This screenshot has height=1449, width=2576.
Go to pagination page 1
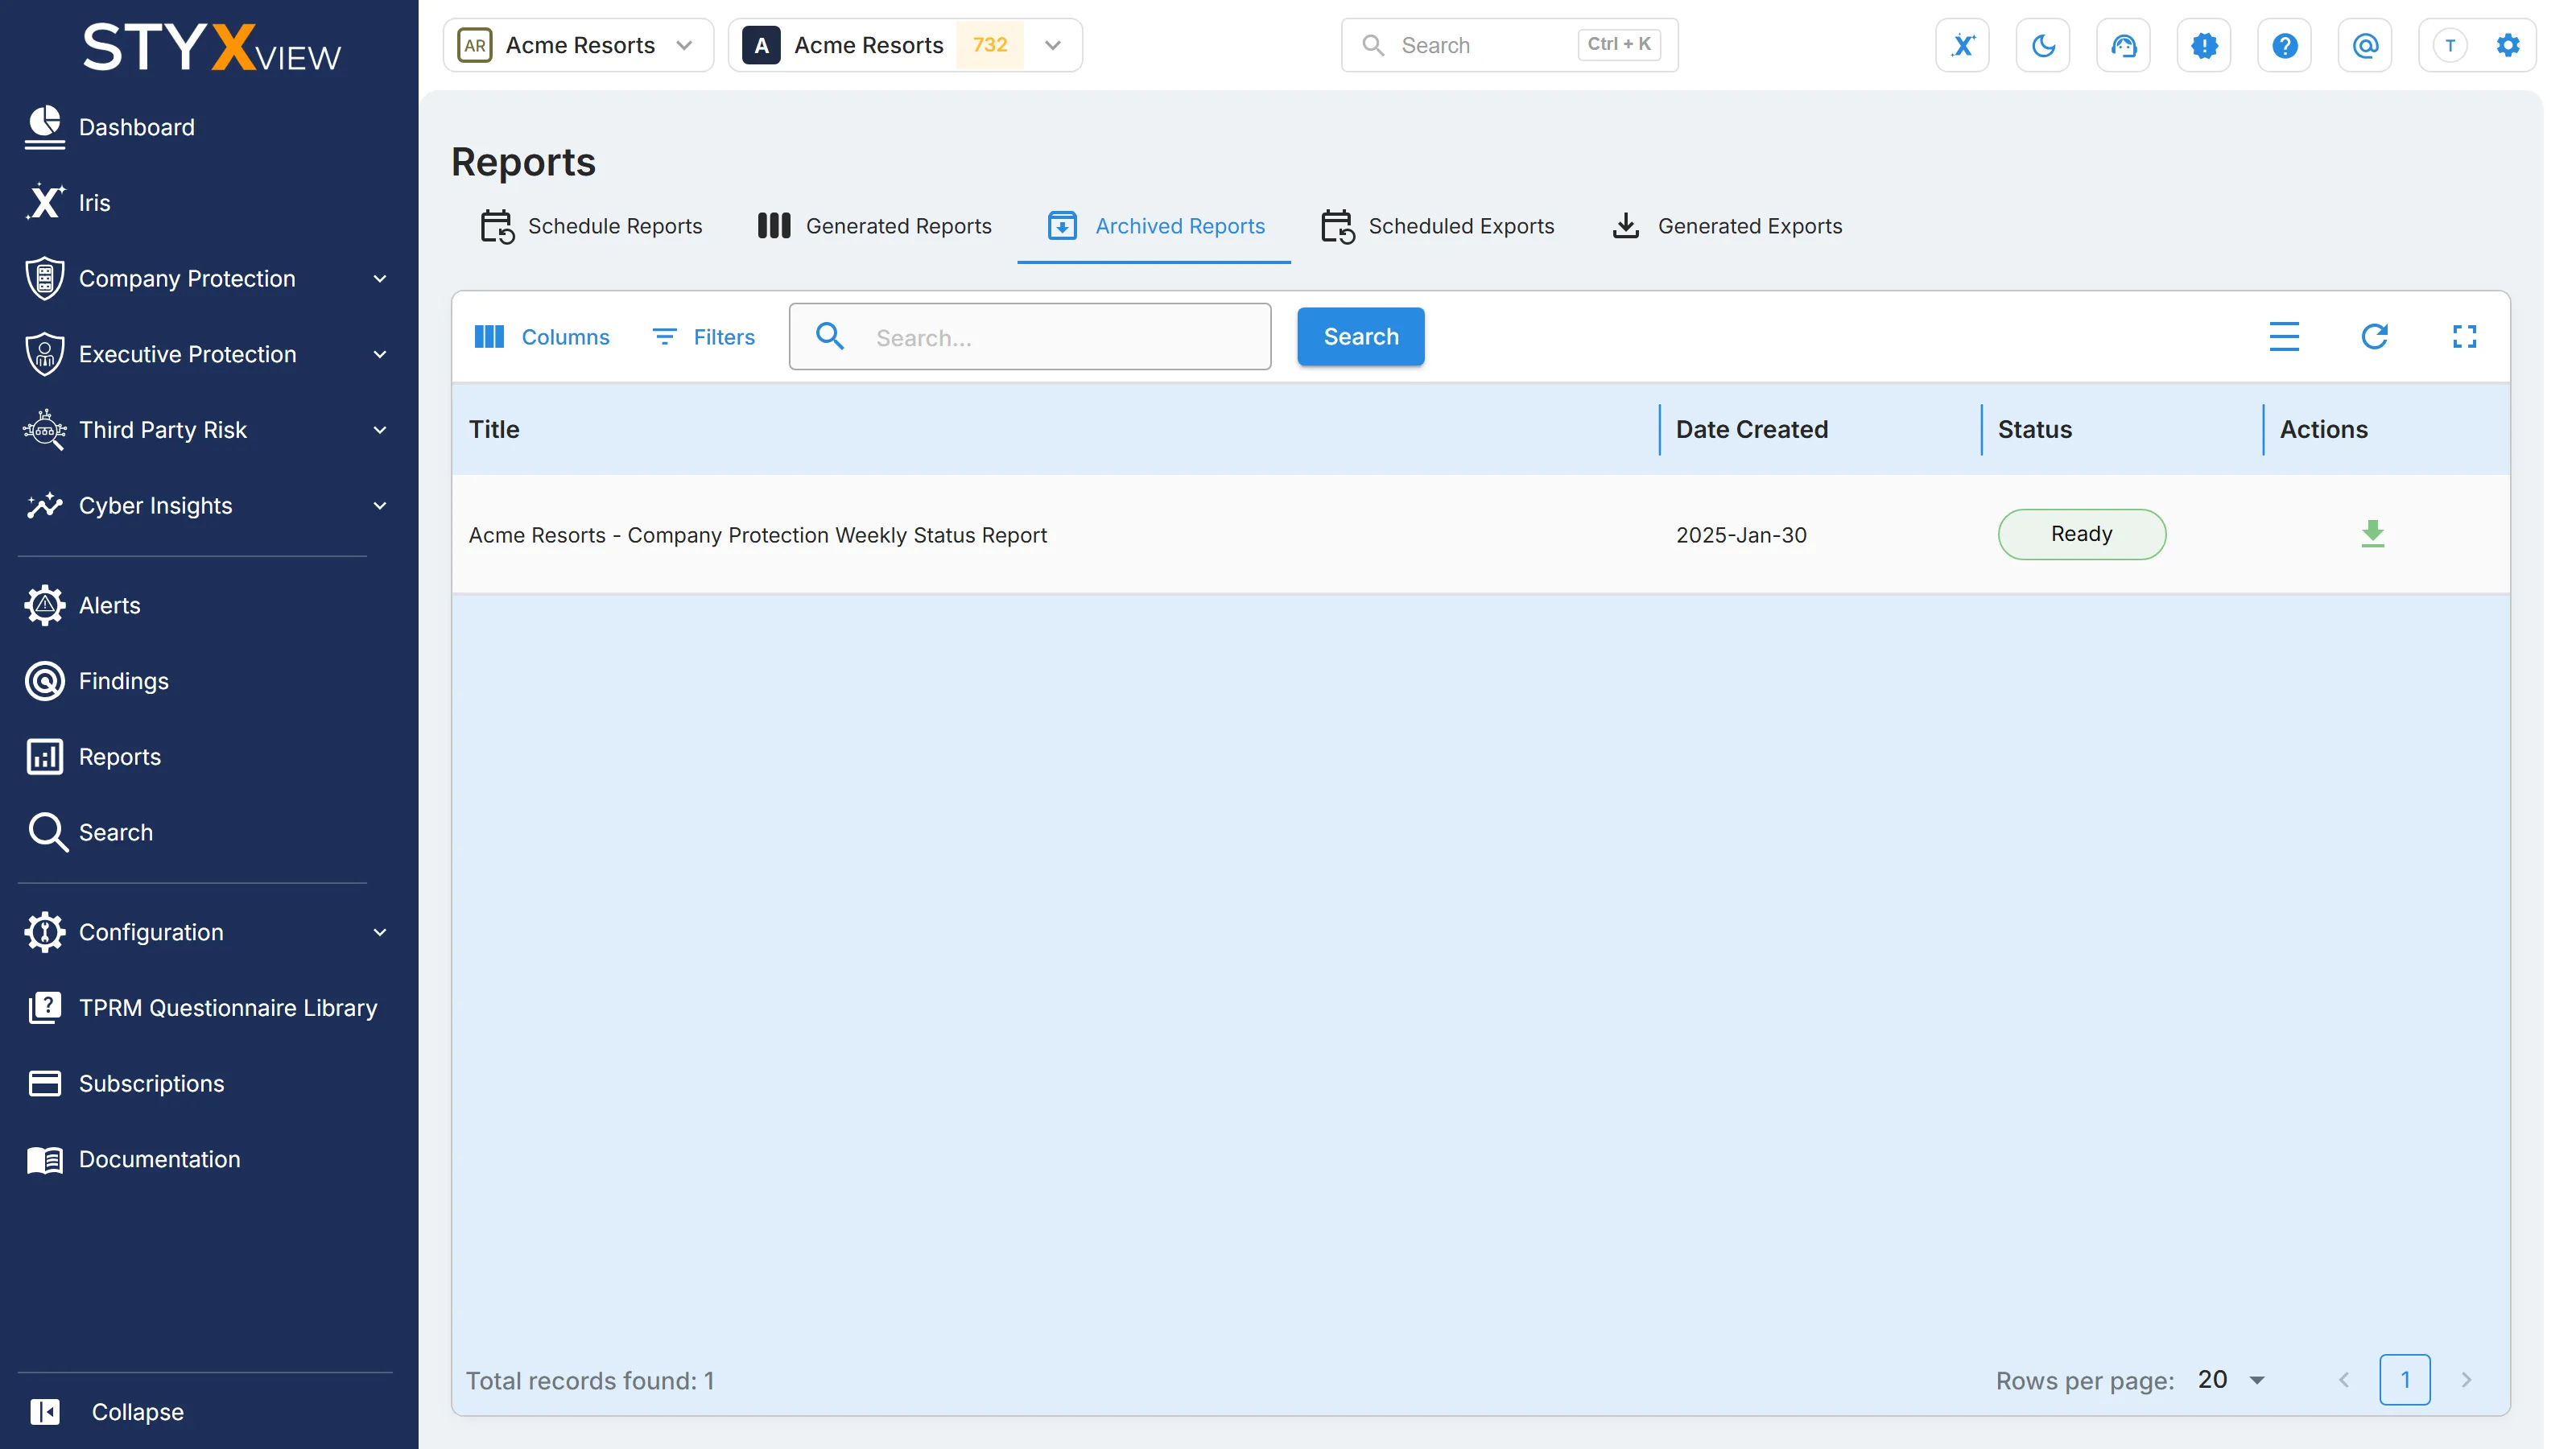(2405, 1380)
